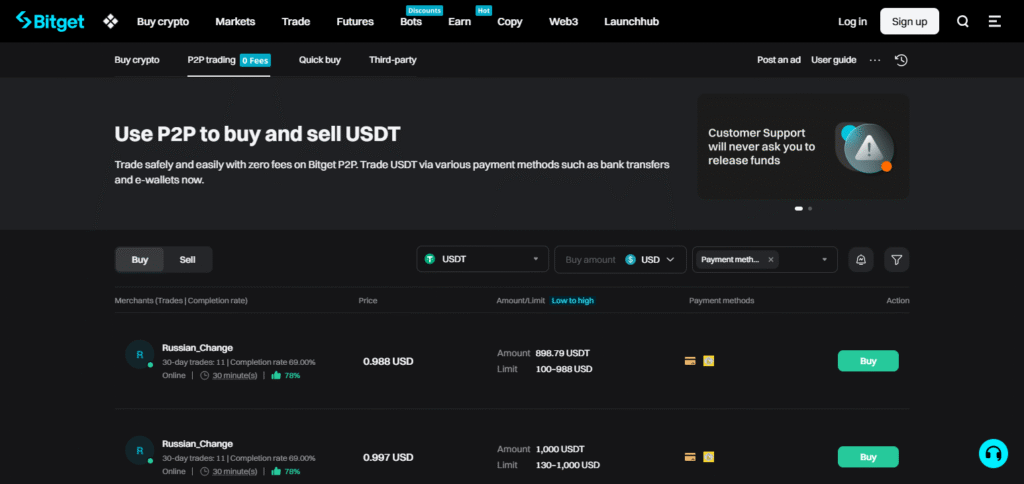Image resolution: width=1024 pixels, height=484 pixels.
Task: Open the USDT coin dropdown
Action: (483, 259)
